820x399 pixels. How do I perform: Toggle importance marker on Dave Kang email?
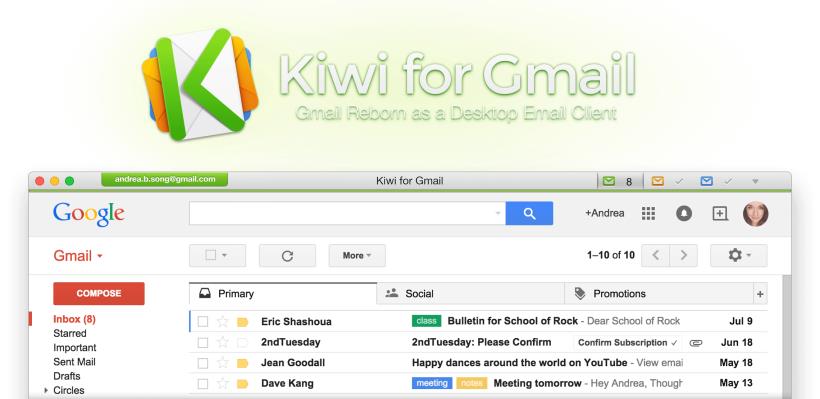click(242, 384)
